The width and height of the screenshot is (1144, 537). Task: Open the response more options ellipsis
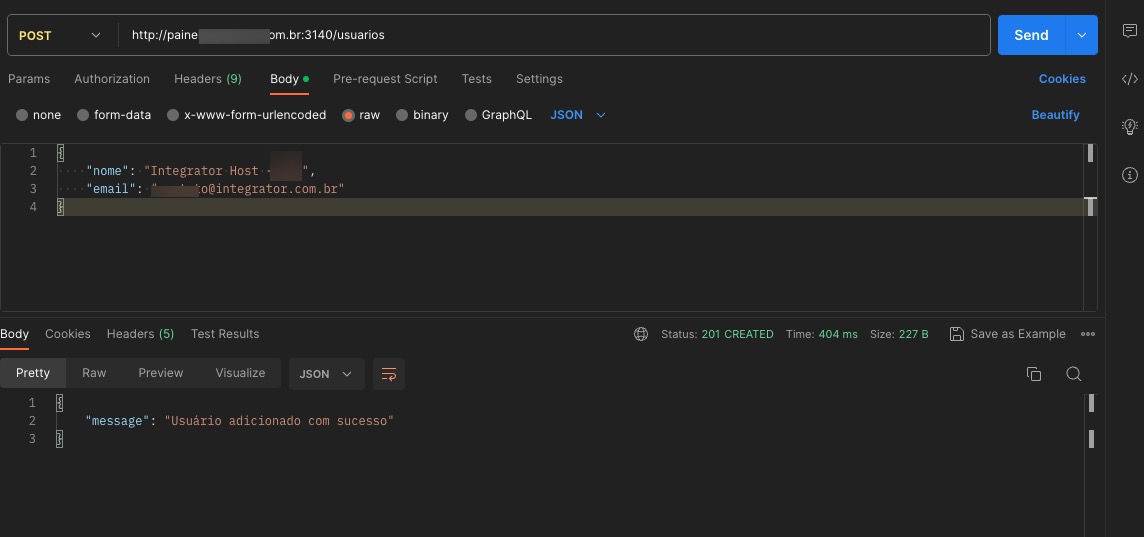pyautogui.click(x=1088, y=334)
